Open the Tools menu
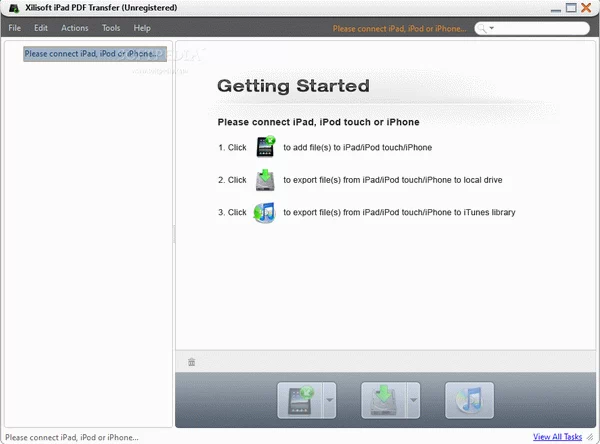This screenshot has height=444, width=600. point(111,28)
